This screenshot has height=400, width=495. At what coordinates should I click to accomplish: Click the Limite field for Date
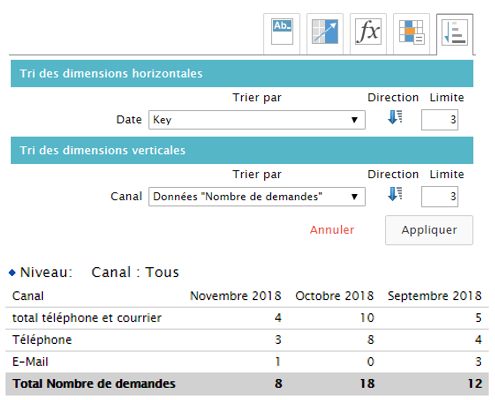pos(440,120)
